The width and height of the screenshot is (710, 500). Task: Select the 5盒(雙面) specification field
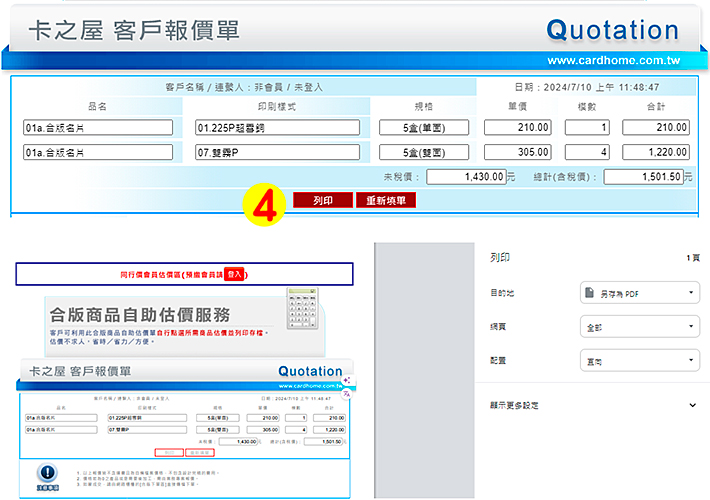coord(424,152)
